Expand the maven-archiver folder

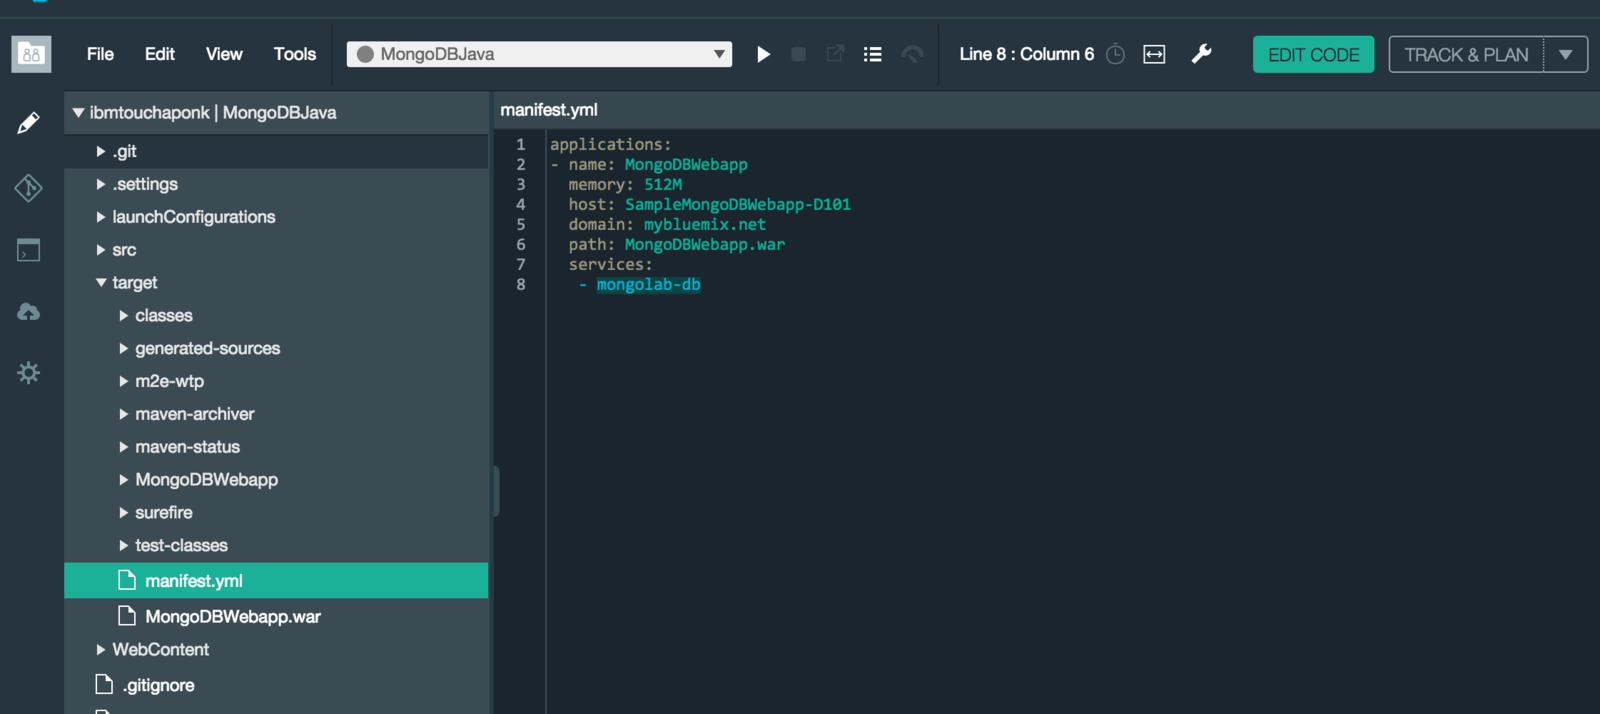[x=124, y=414]
